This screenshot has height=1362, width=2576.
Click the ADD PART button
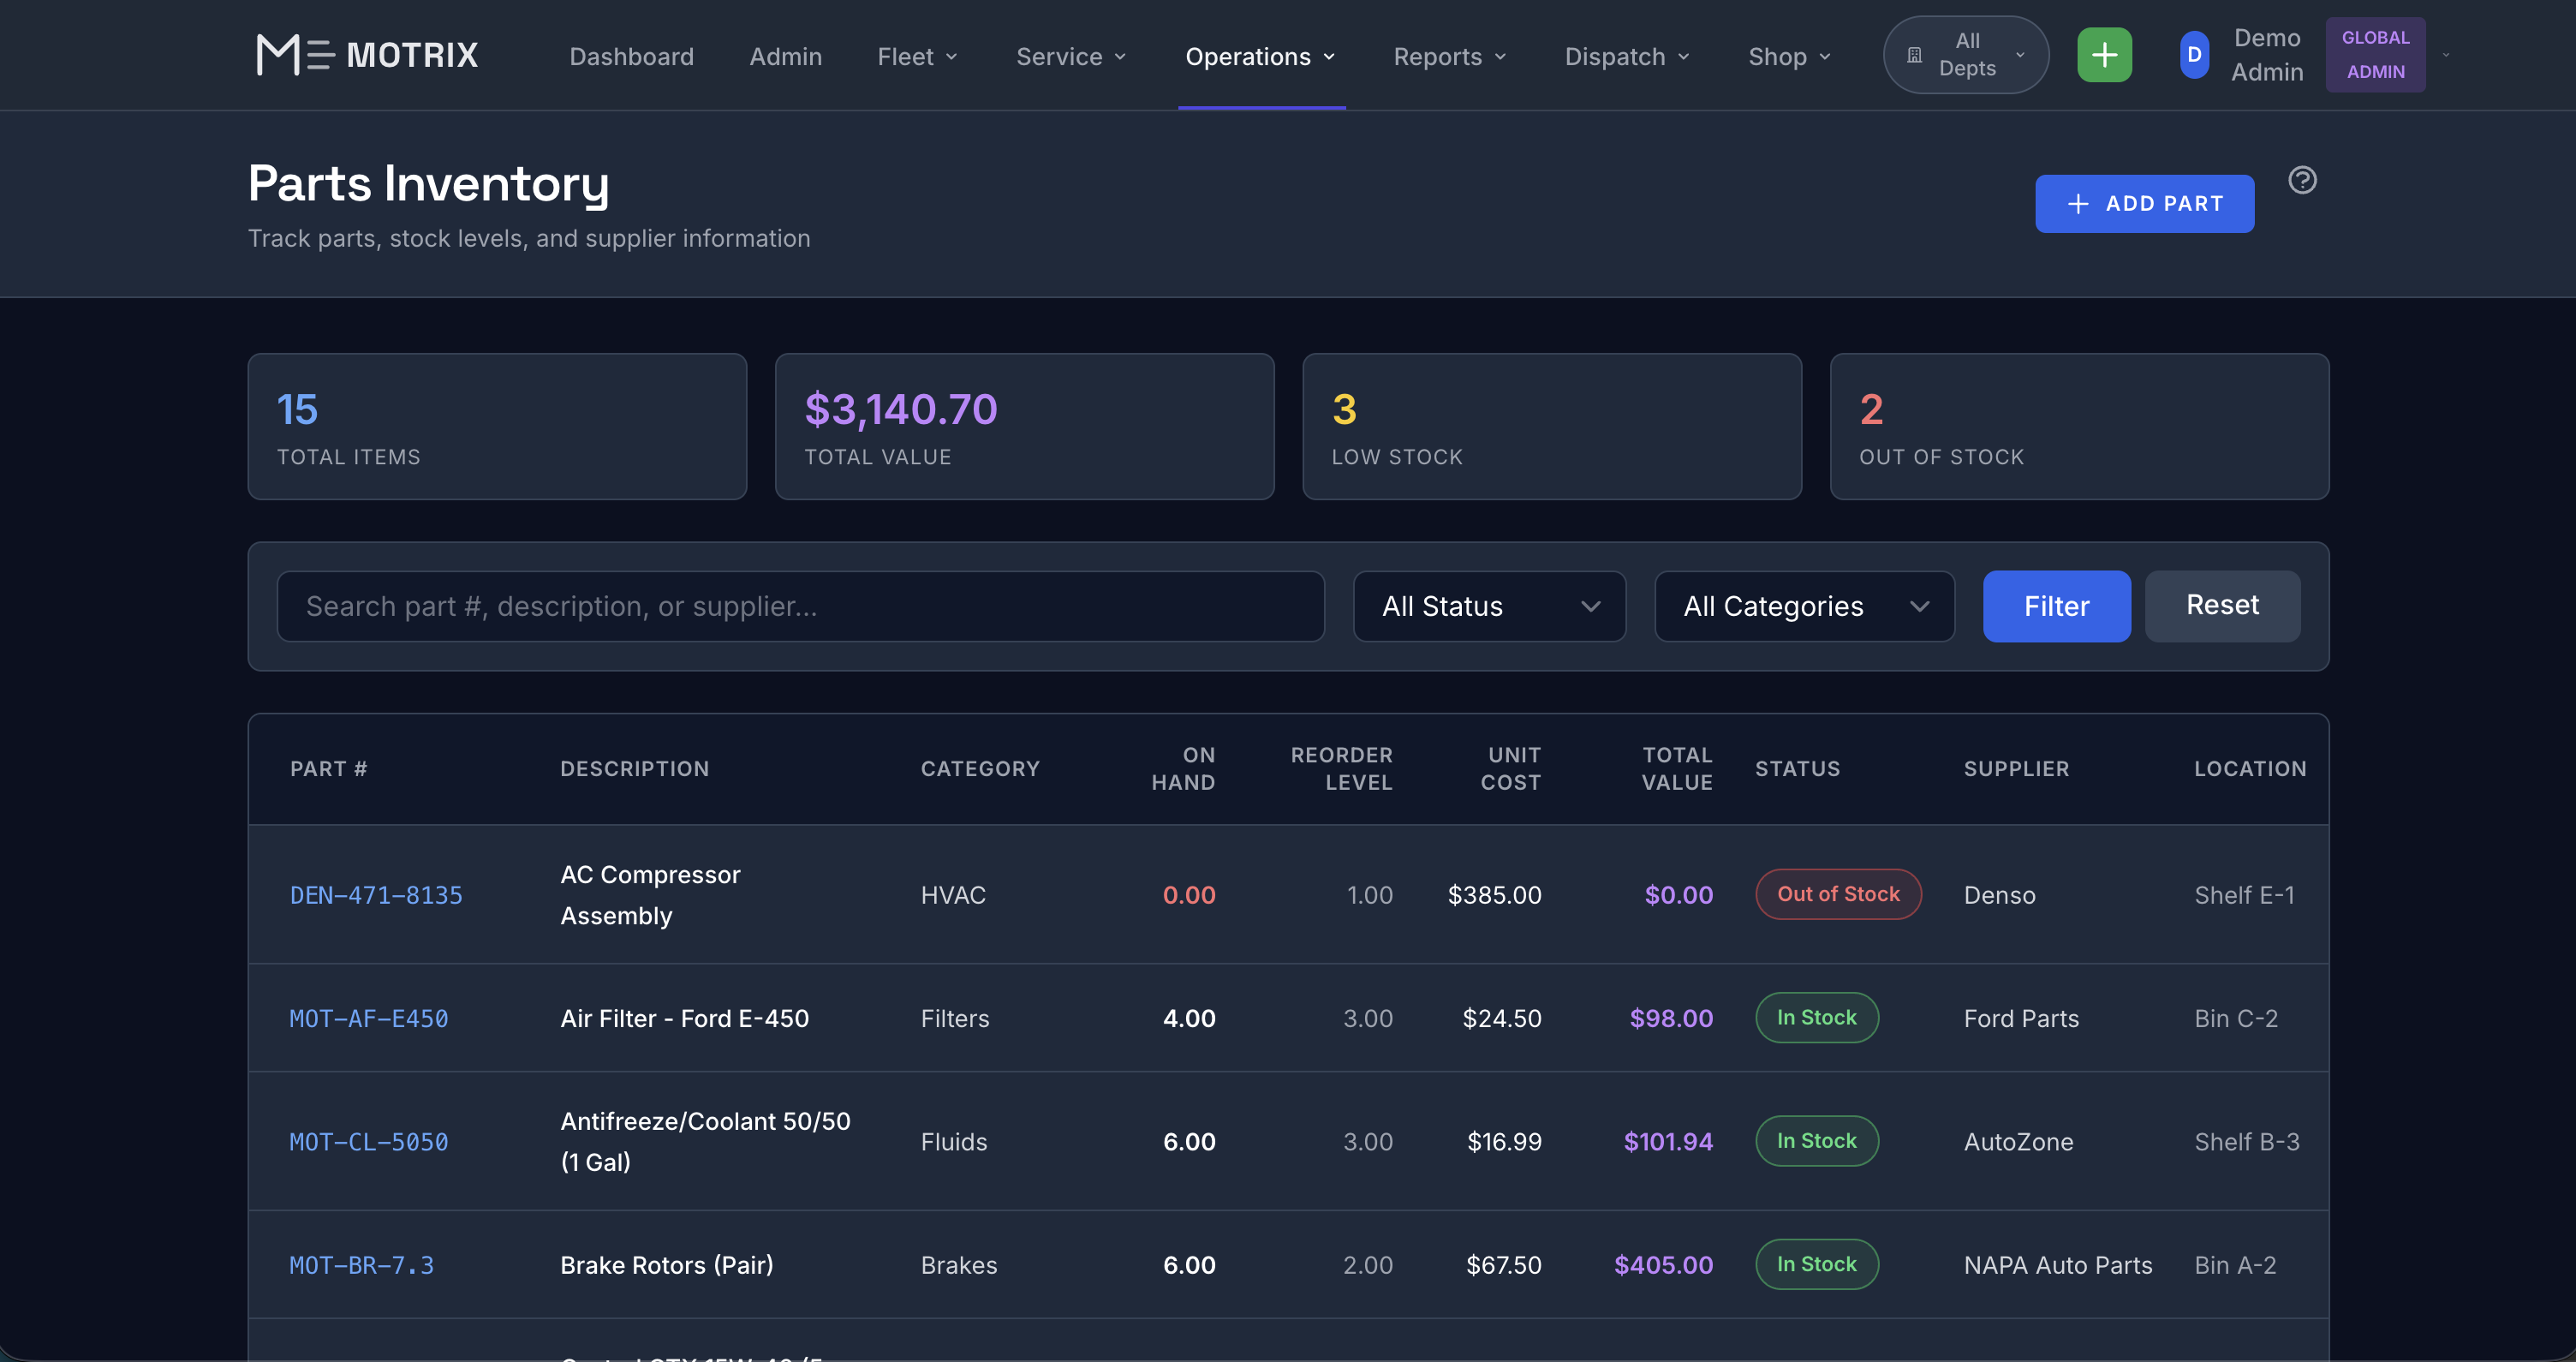pos(2144,203)
